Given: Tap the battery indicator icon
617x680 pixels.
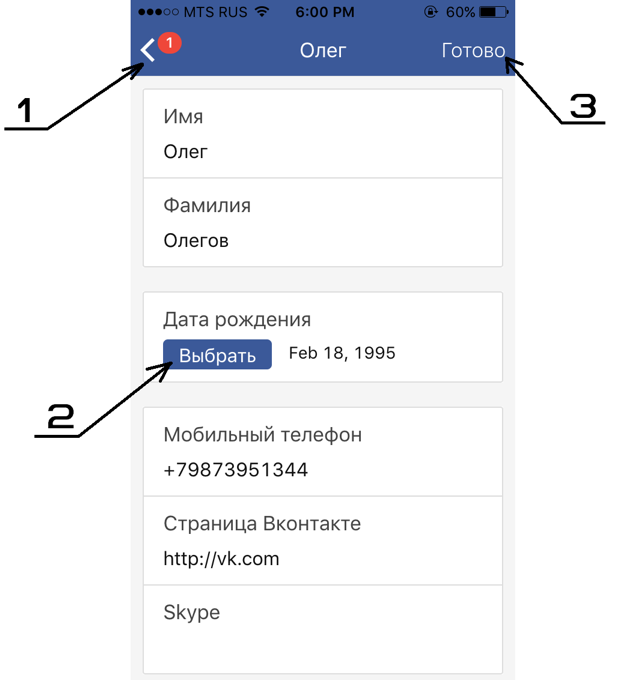Looking at the screenshot, I should pyautogui.click(x=494, y=12).
